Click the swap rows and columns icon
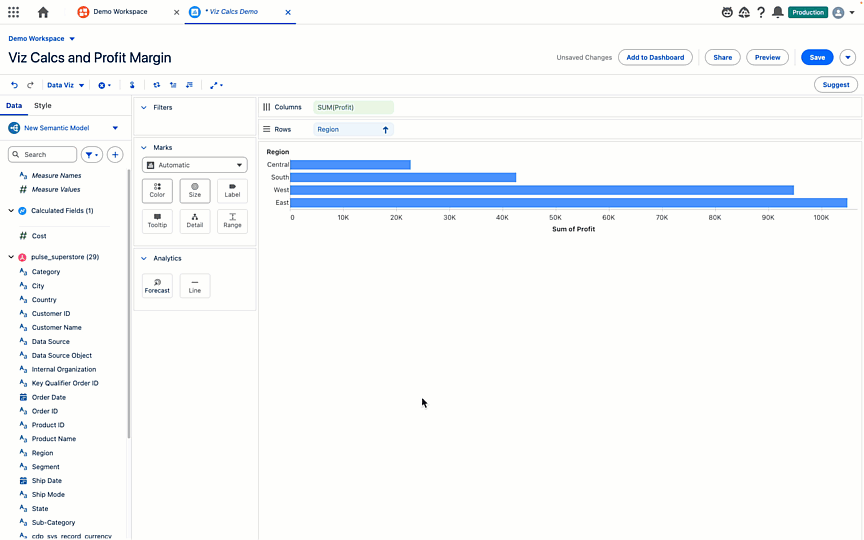Image resolution: width=864 pixels, height=540 pixels. [x=156, y=85]
